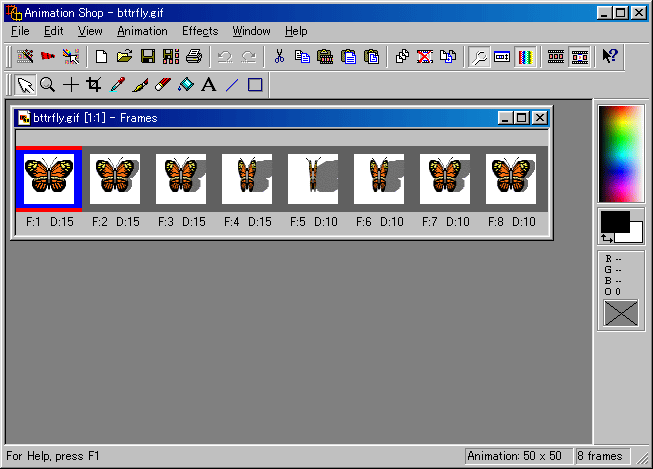Select the Mover crosshair tool
This screenshot has height=469, width=653.
pos(71,85)
